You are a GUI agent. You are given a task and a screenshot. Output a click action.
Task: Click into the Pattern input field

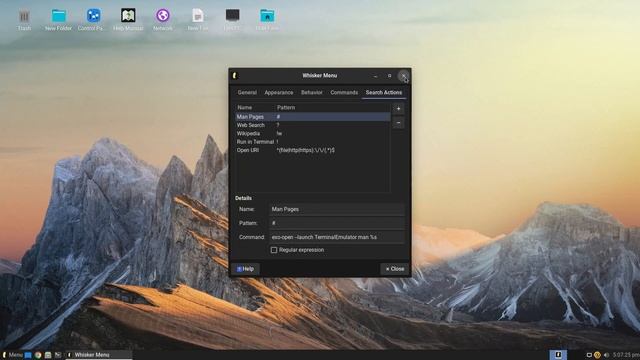tap(337, 223)
